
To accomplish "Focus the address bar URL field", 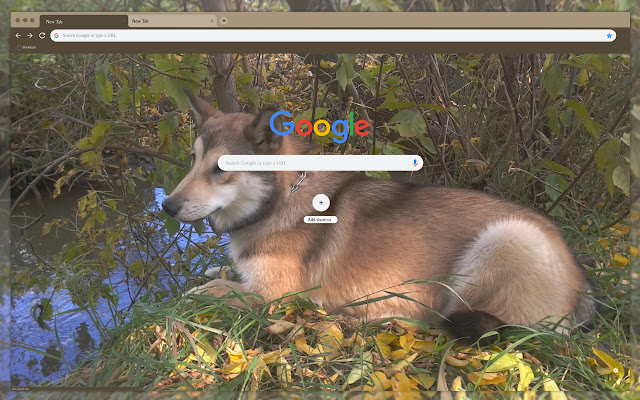I will [x=333, y=36].
